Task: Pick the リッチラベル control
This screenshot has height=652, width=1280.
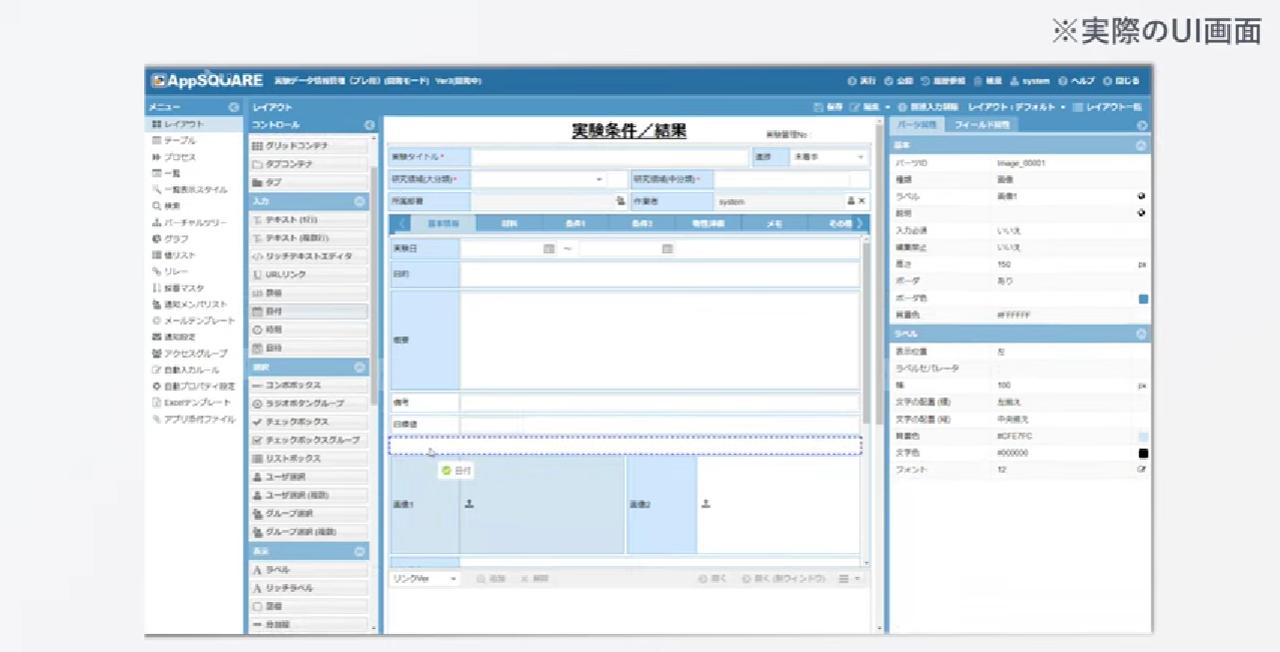Action: pyautogui.click(x=308, y=588)
